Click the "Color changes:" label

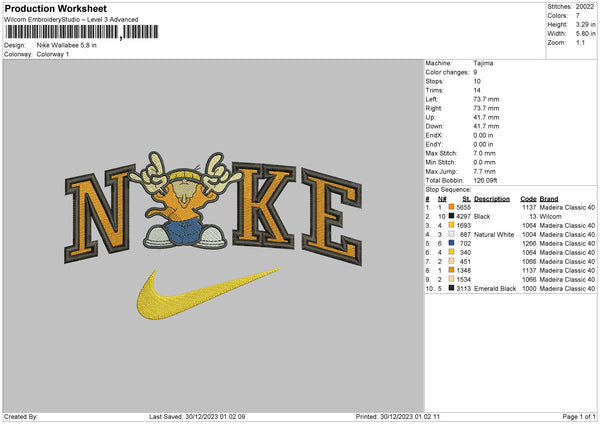click(x=447, y=72)
